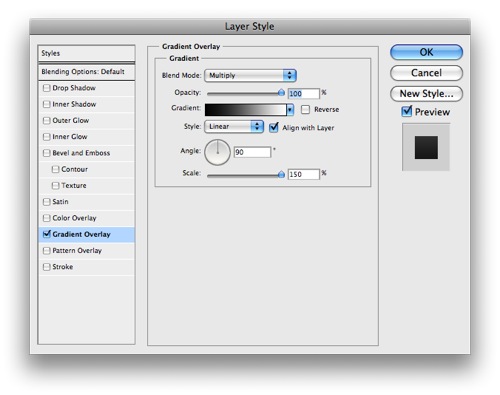
Task: Uncheck Align with Layer
Action: click(274, 127)
